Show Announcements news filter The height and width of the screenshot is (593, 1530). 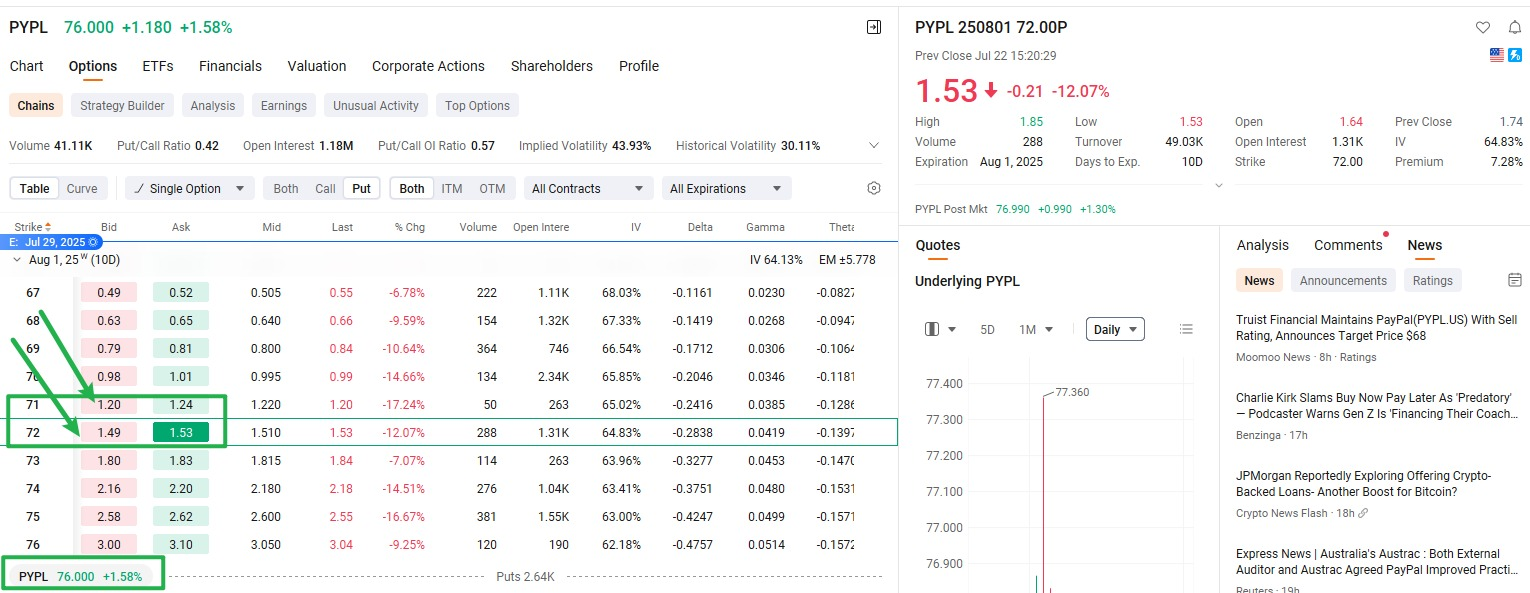pyautogui.click(x=1343, y=280)
